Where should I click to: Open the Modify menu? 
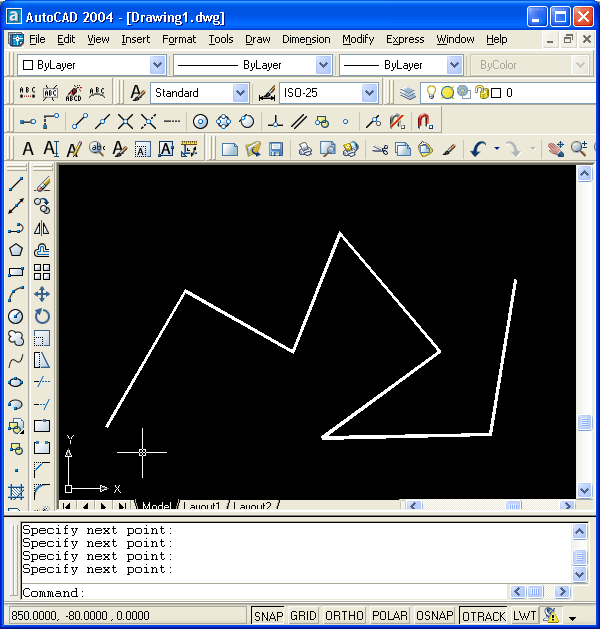click(x=358, y=39)
